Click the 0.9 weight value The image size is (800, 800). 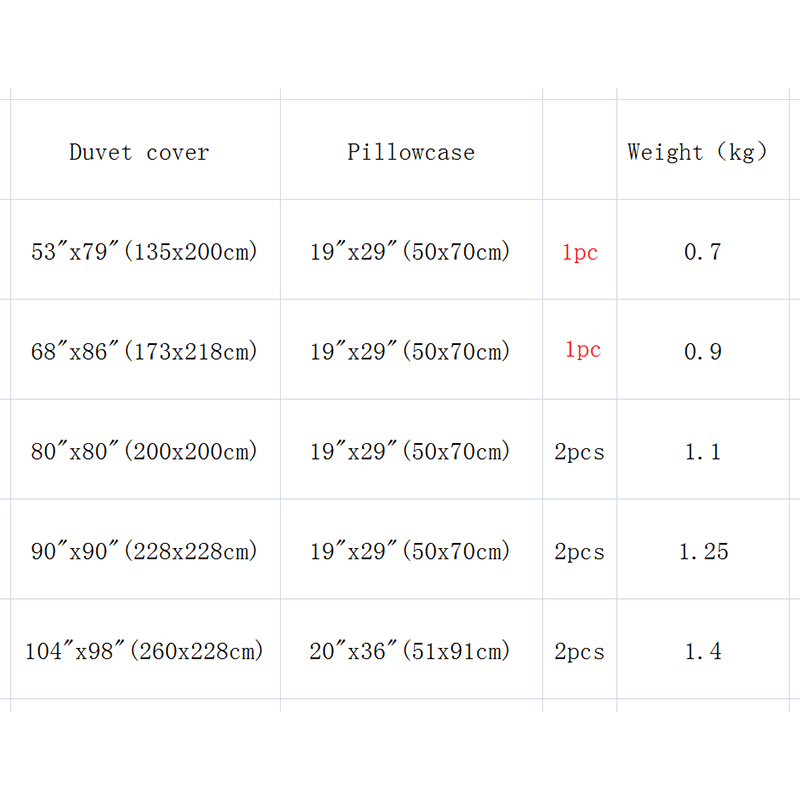click(x=702, y=352)
